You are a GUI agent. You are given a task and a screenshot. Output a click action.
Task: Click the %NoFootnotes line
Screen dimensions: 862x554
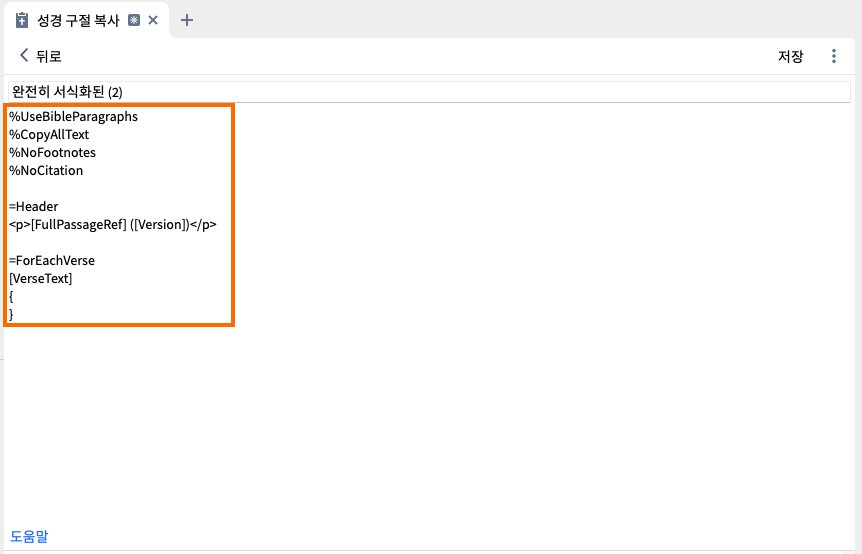52,152
